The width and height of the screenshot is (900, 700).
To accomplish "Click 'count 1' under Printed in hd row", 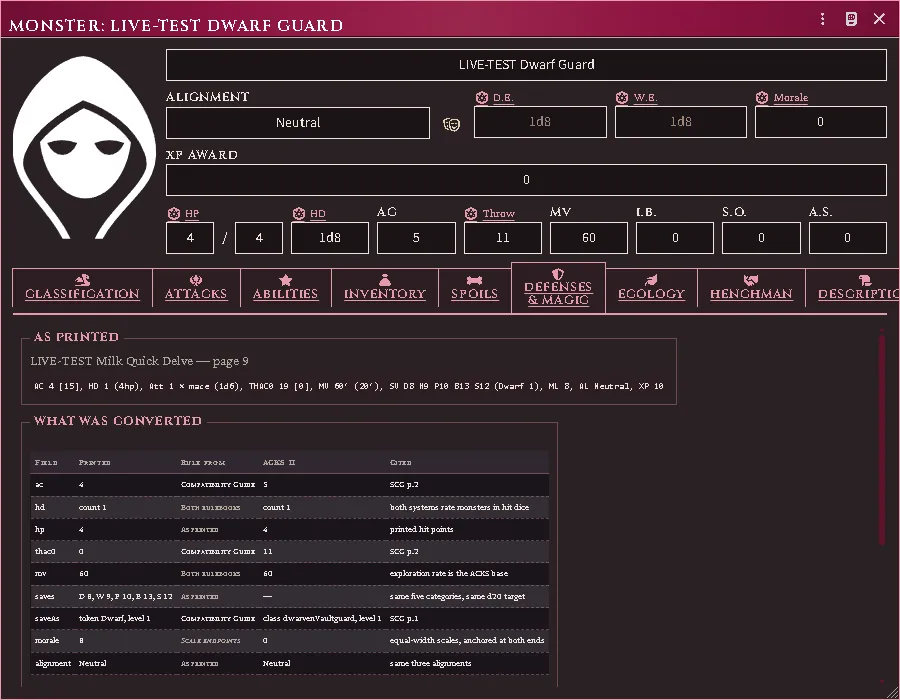I will tap(92, 507).
